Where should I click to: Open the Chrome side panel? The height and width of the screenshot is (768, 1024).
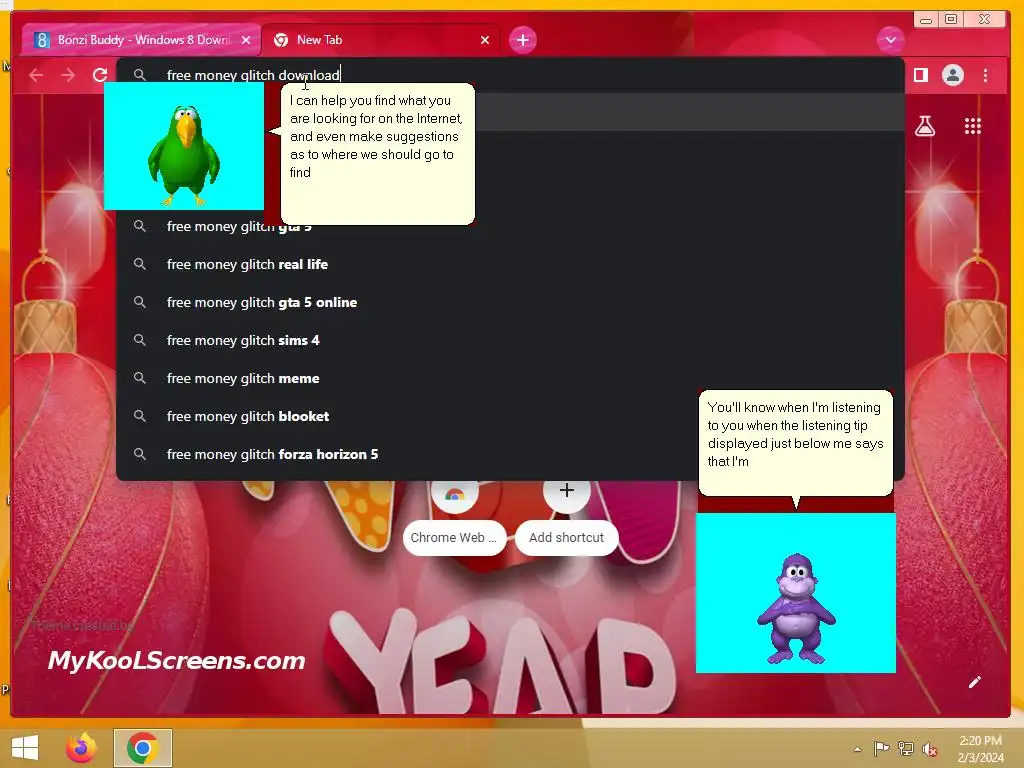pos(921,75)
